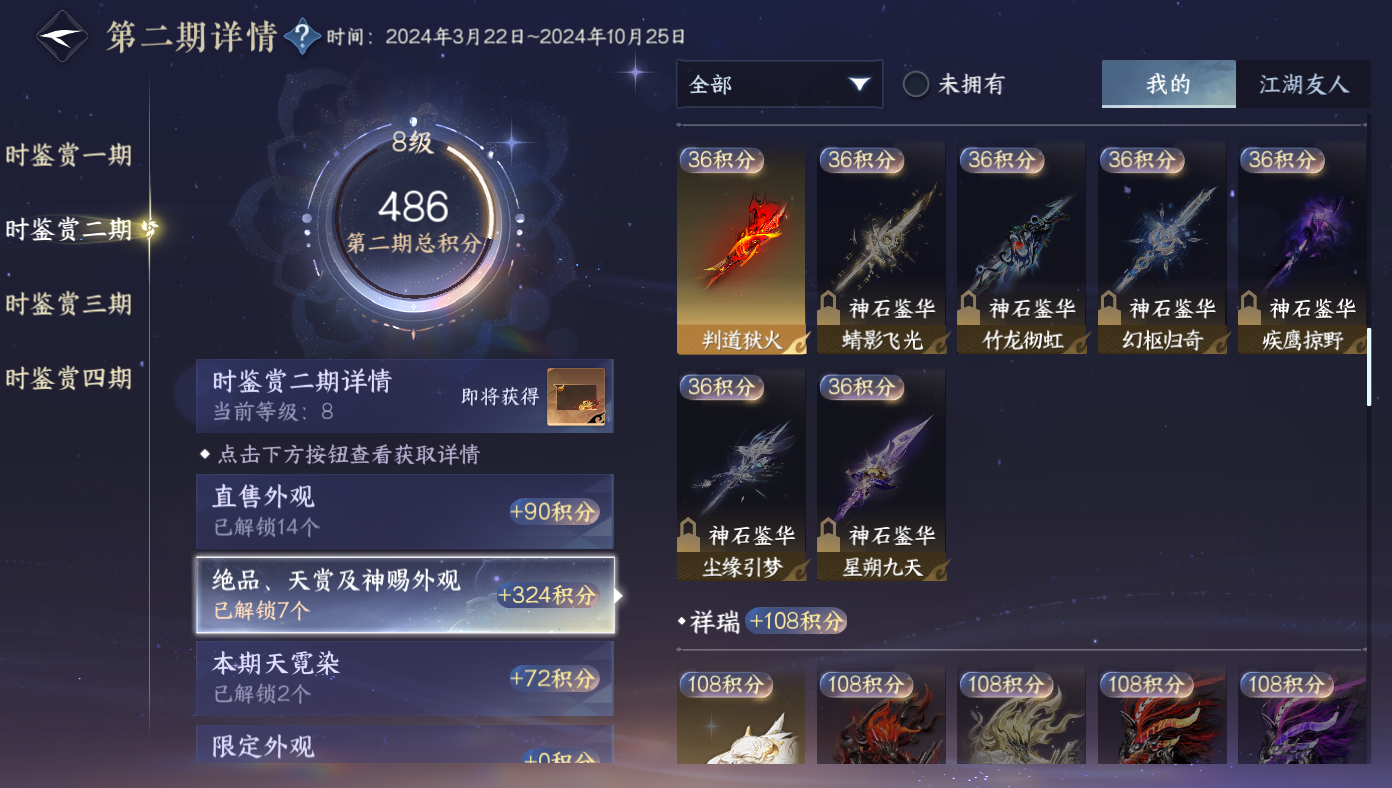
Task: Select the 尘缘引梦 weapon icon
Action: [741, 476]
